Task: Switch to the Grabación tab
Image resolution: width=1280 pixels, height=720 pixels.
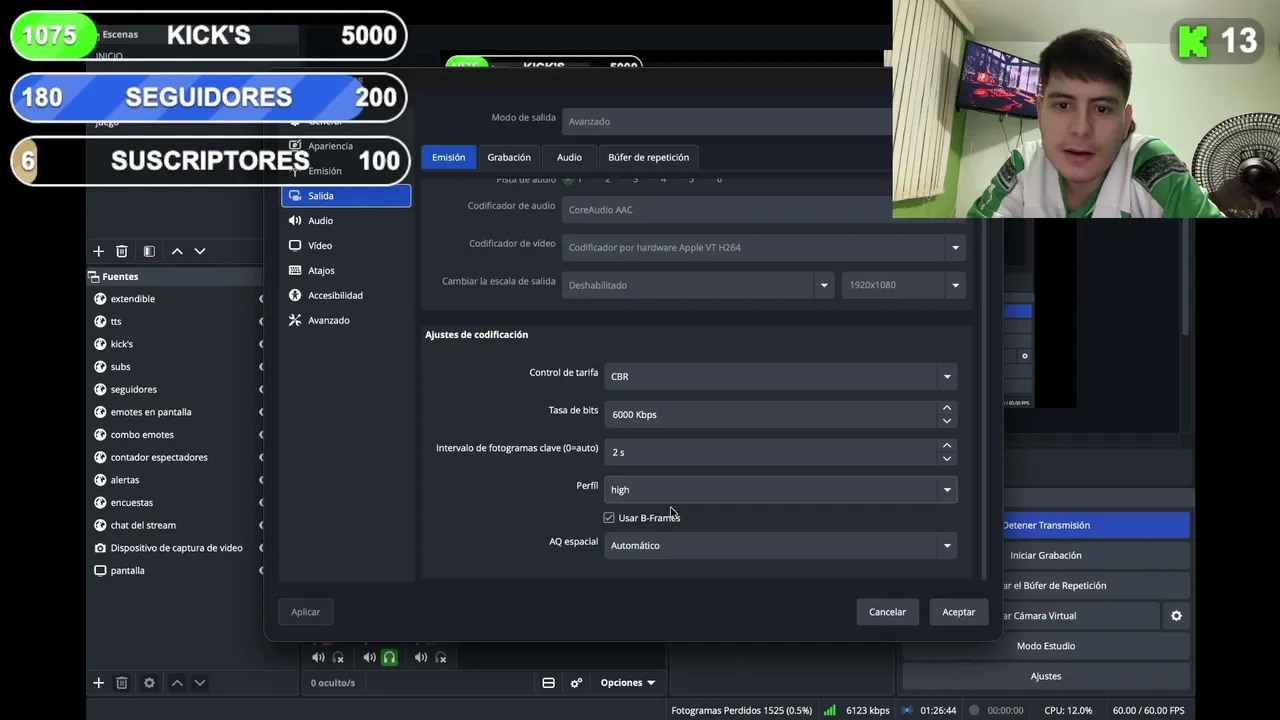Action: point(509,157)
